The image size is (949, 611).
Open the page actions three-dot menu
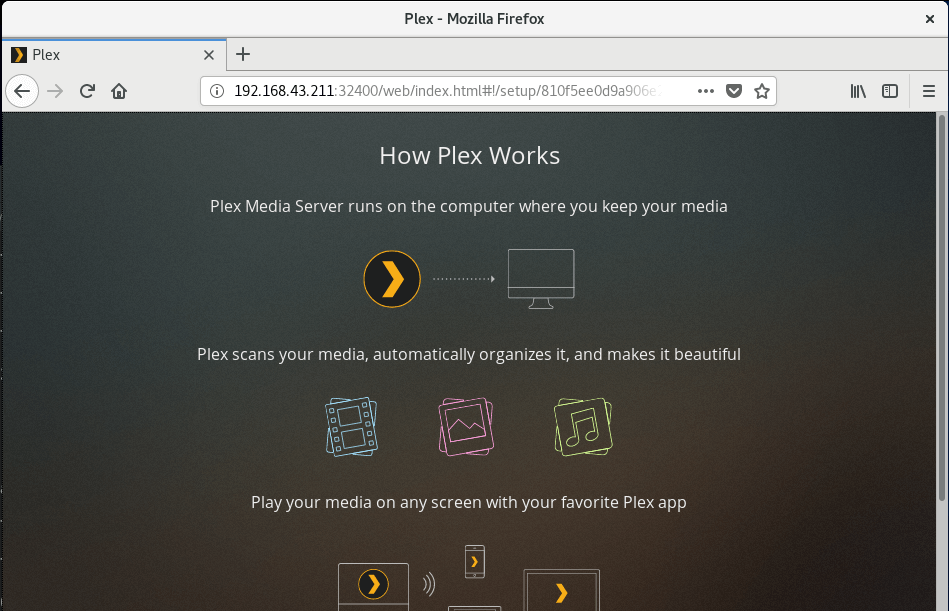[706, 91]
